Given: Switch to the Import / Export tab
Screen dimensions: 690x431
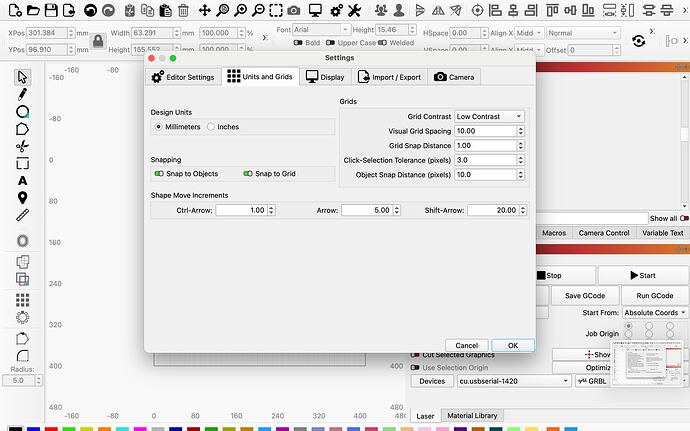Looking at the screenshot, I should click(x=388, y=77).
